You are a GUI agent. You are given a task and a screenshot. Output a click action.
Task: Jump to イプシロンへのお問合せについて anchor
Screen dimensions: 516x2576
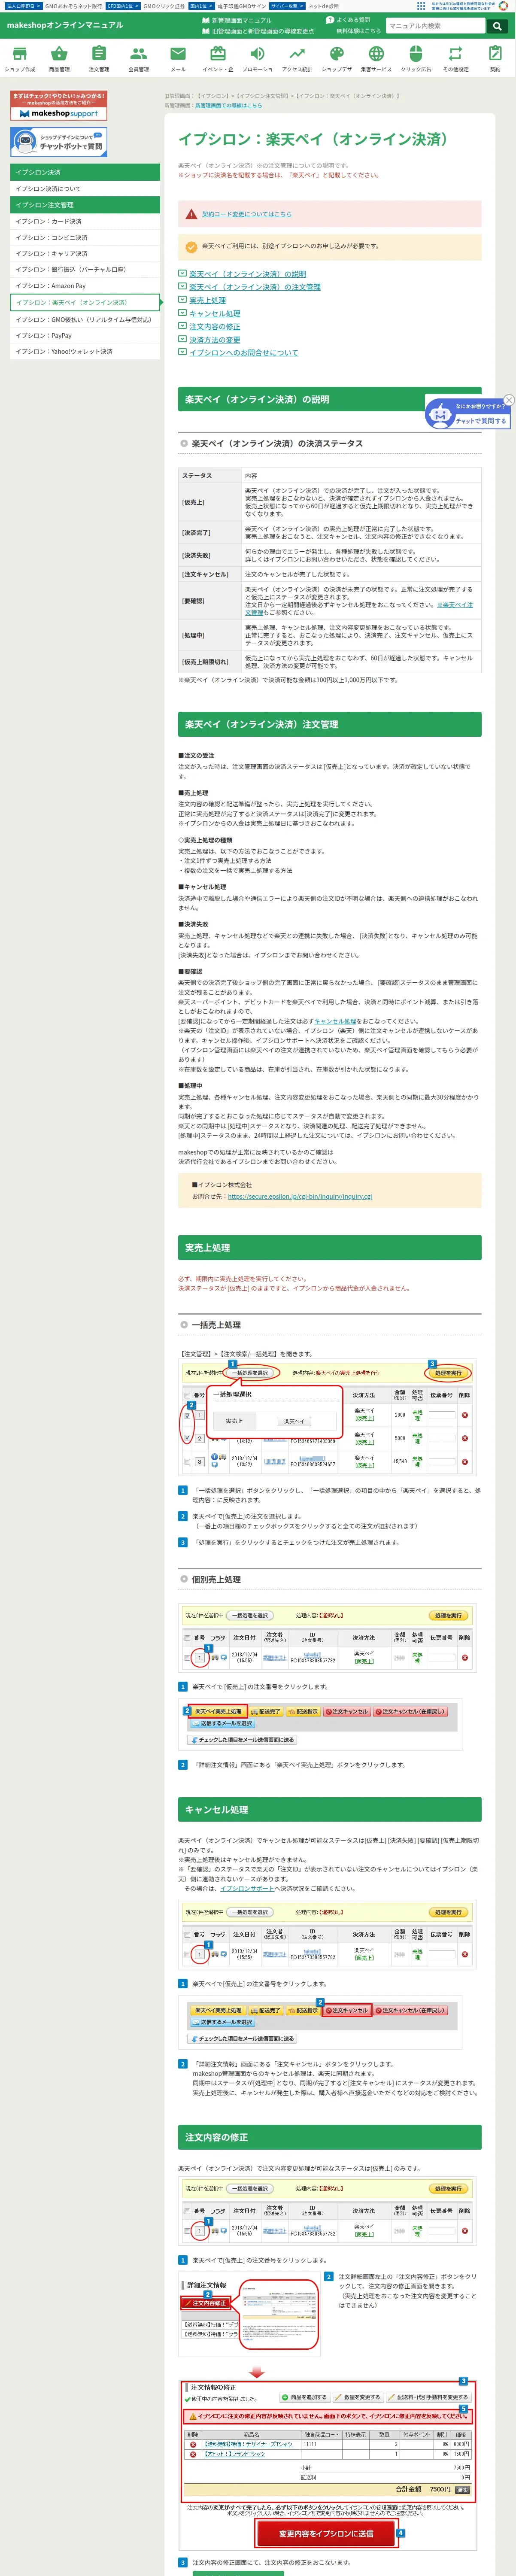coord(243,352)
